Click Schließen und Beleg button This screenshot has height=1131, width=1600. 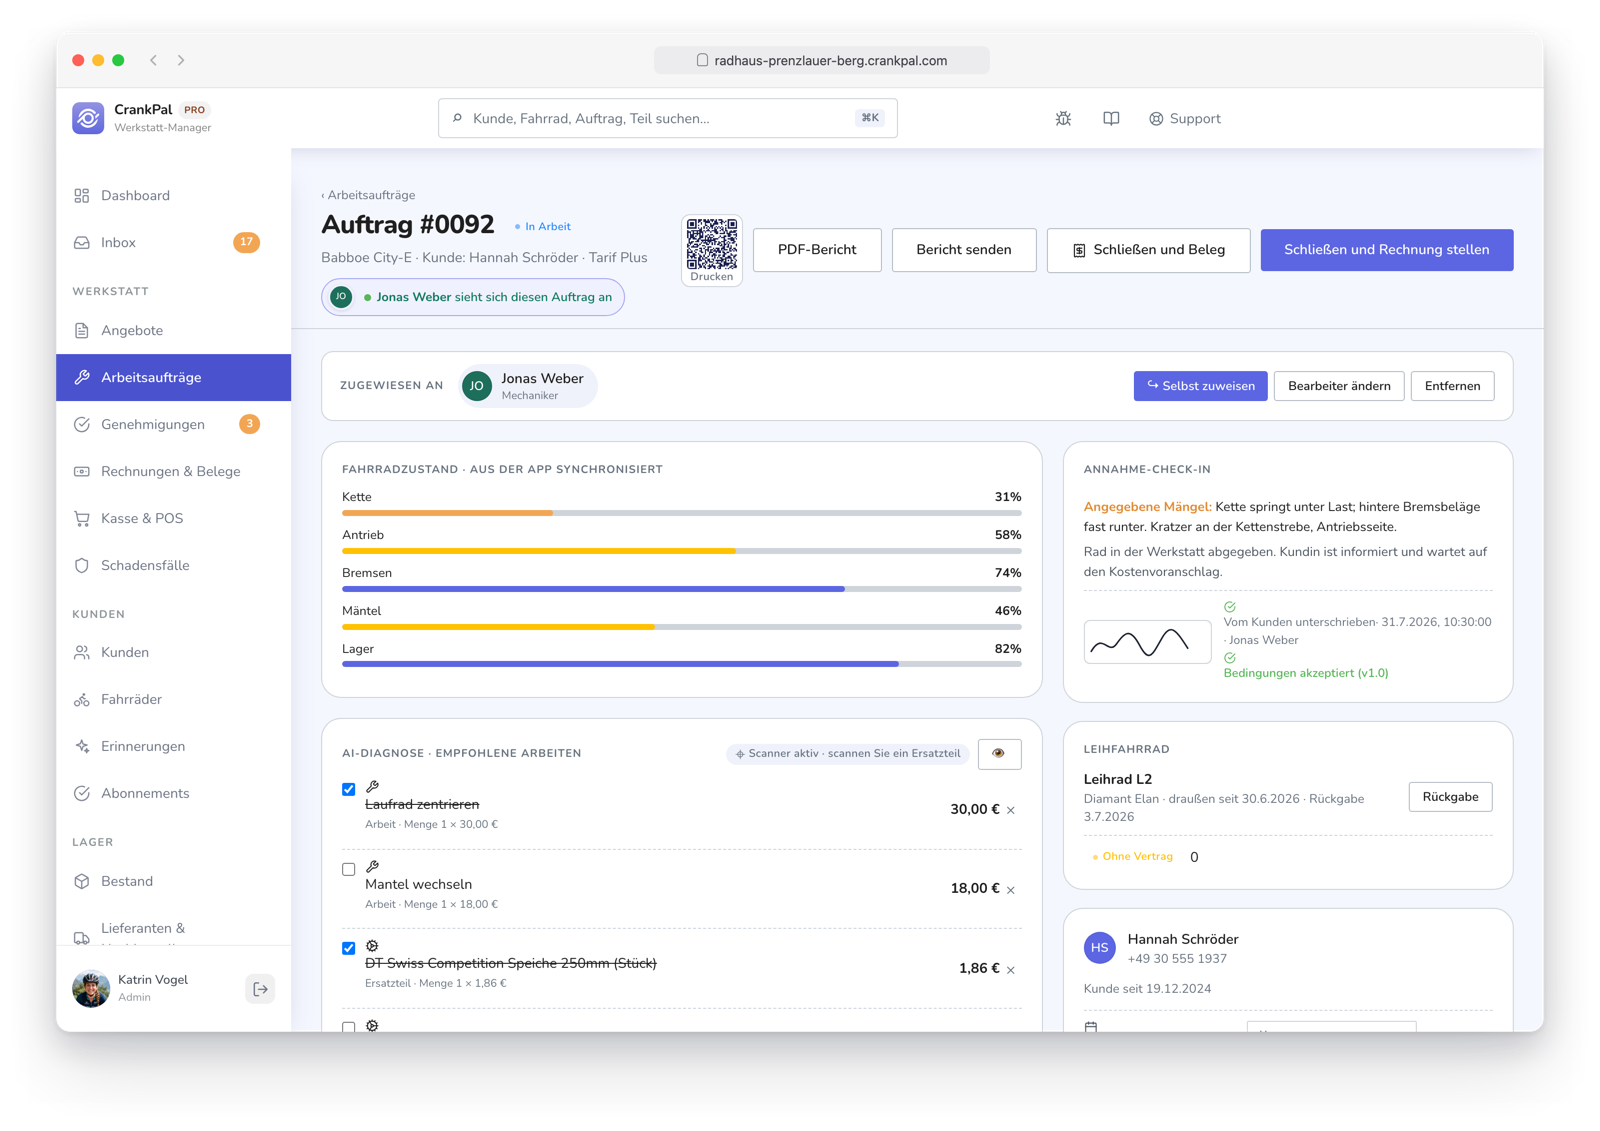pos(1148,250)
